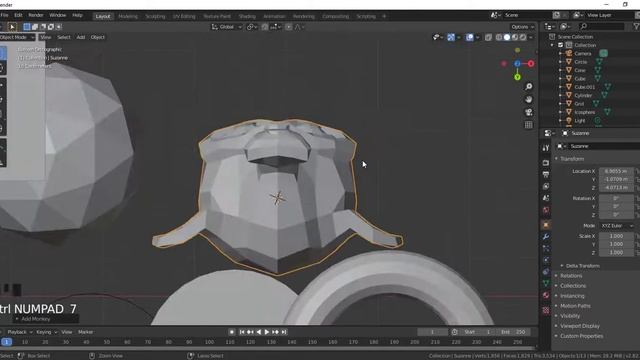Click the Scale X value field

pos(616,236)
